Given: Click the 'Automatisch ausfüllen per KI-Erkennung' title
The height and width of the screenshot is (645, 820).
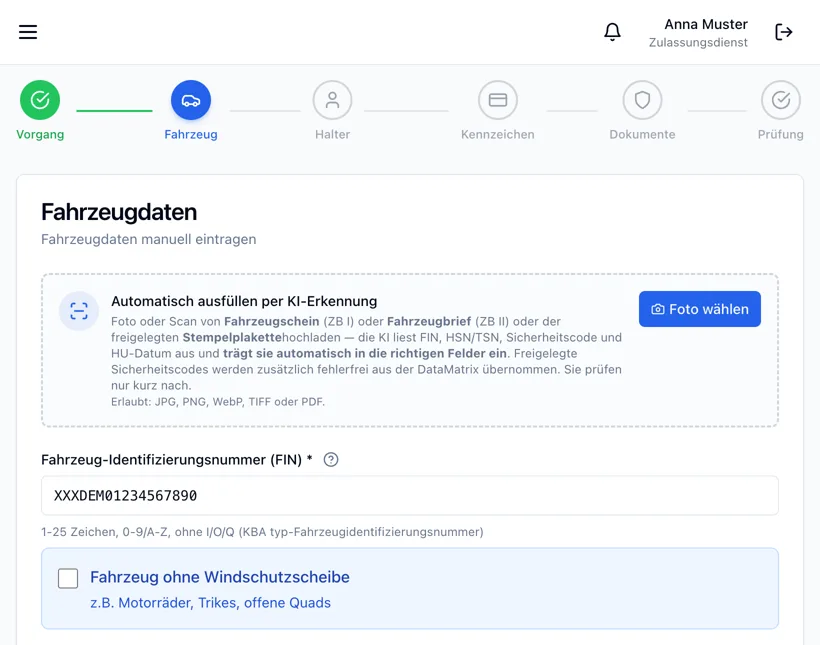Looking at the screenshot, I should pos(244,301).
